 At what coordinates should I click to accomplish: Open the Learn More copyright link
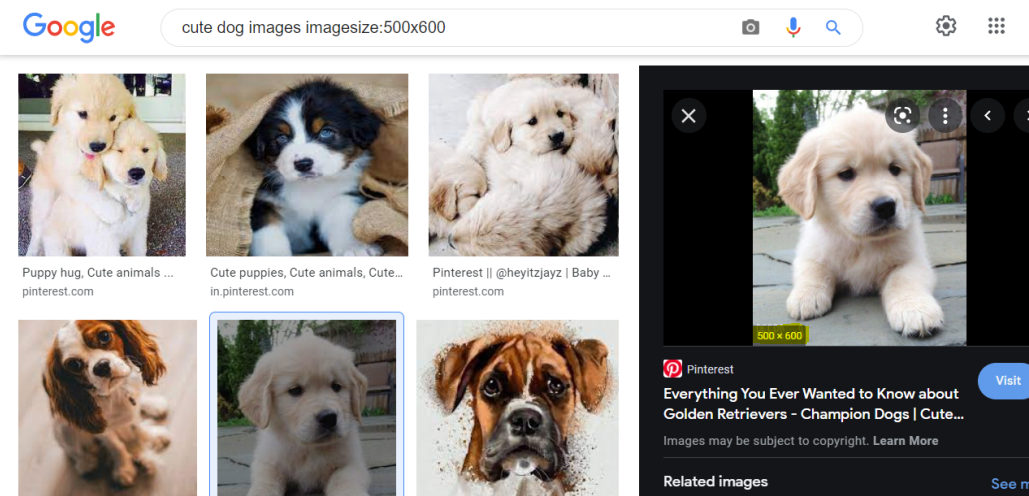pyautogui.click(x=906, y=441)
